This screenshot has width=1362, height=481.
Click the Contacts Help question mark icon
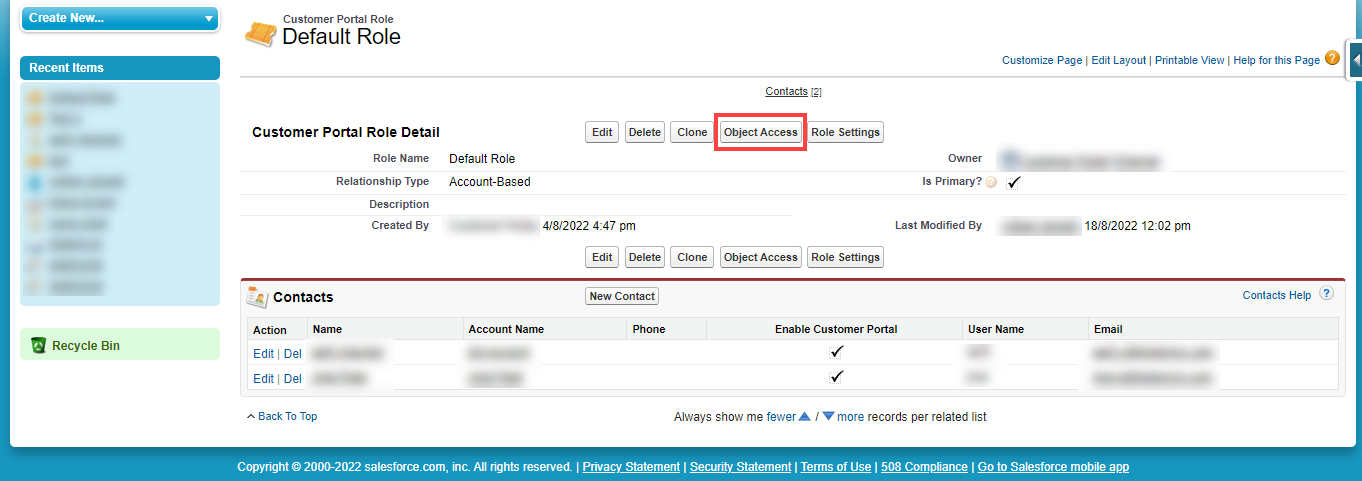pos(1326,294)
